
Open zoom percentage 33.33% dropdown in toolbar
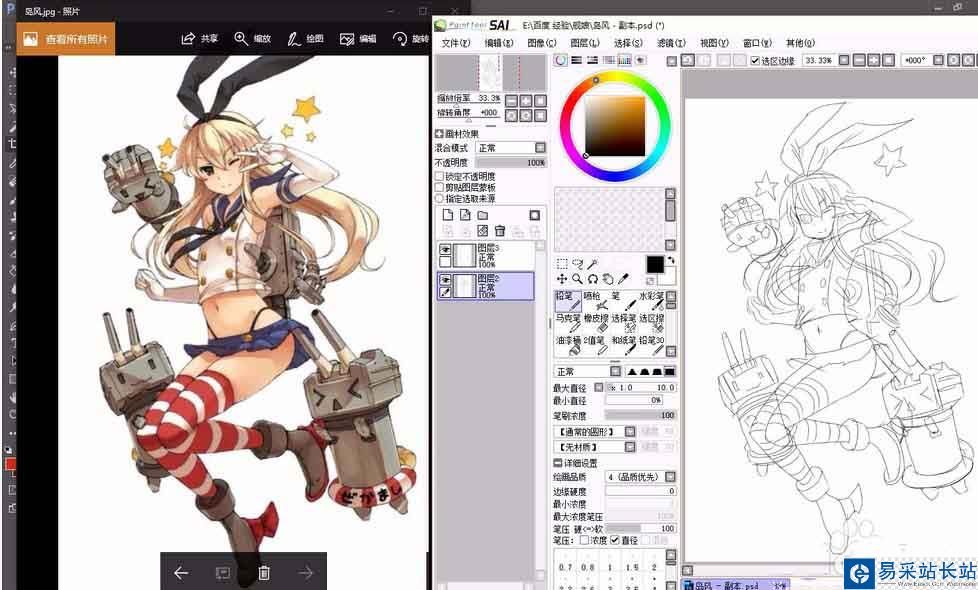[x=843, y=60]
